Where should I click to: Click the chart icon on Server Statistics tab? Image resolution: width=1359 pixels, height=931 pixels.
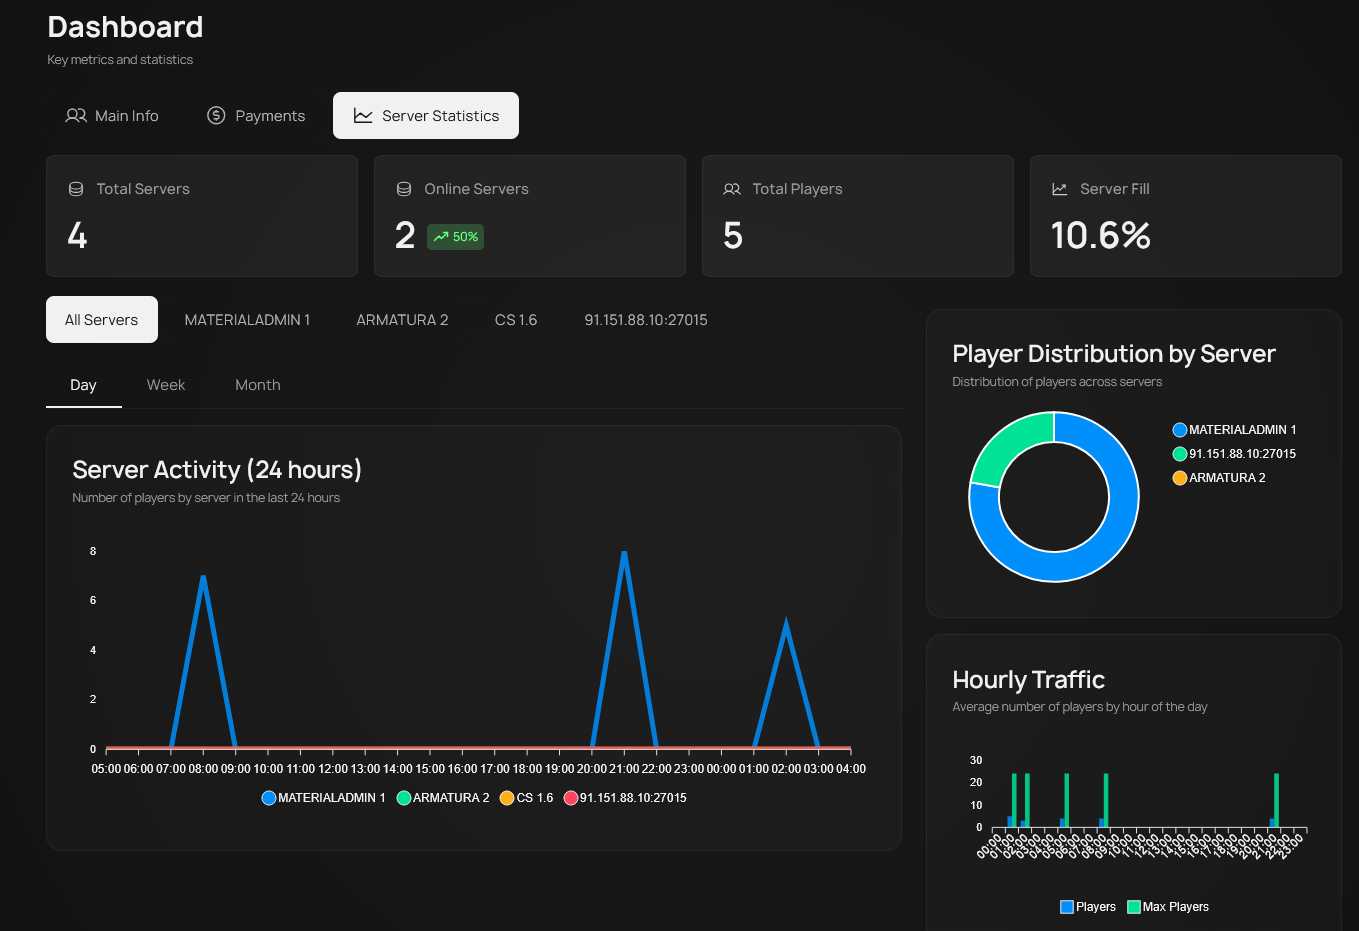[x=365, y=115]
